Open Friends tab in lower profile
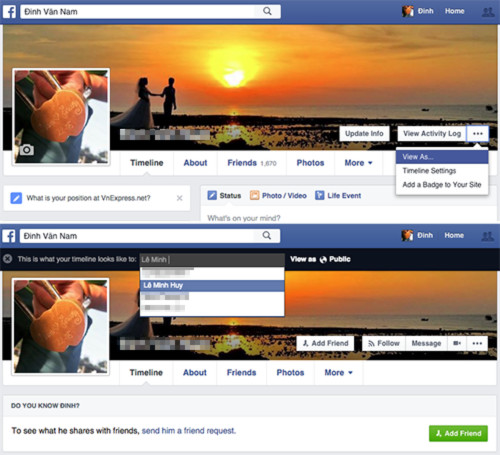 coord(241,373)
